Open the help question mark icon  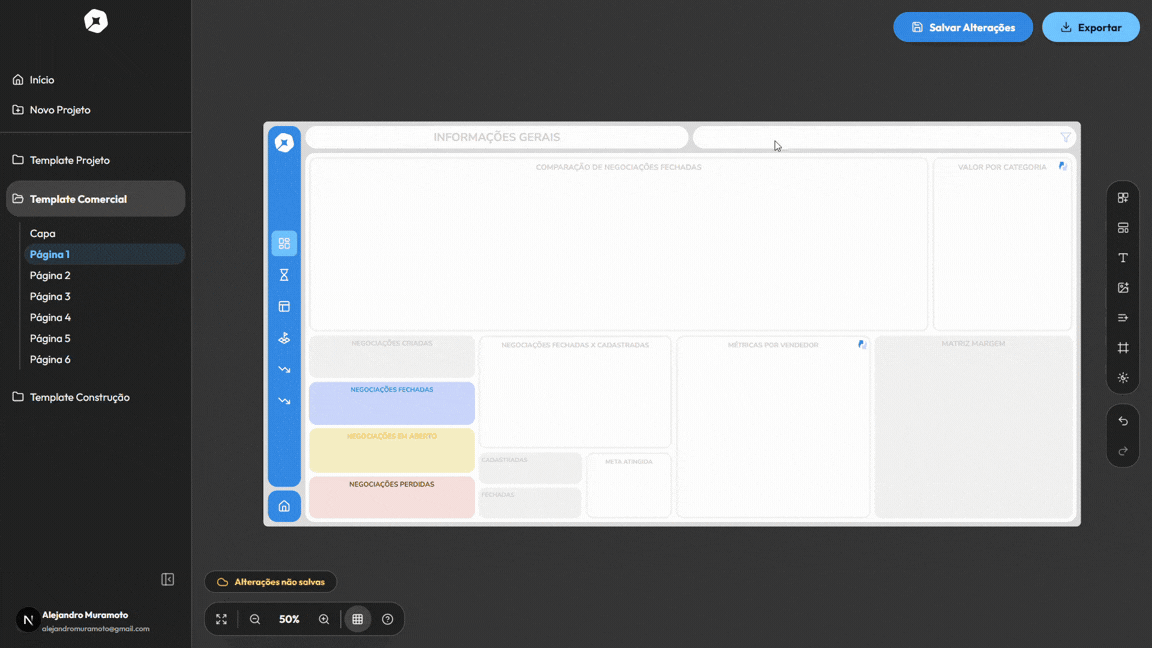(x=388, y=619)
